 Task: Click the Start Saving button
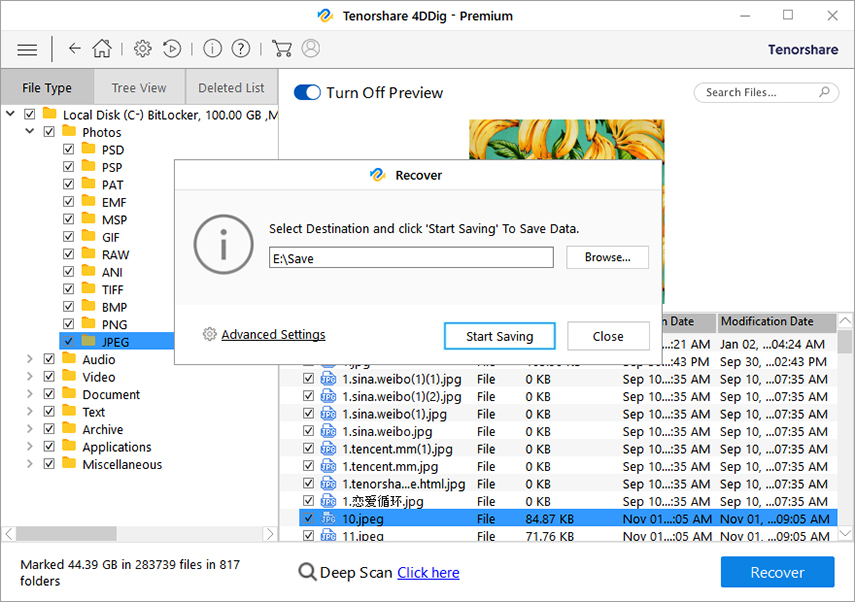click(x=499, y=336)
